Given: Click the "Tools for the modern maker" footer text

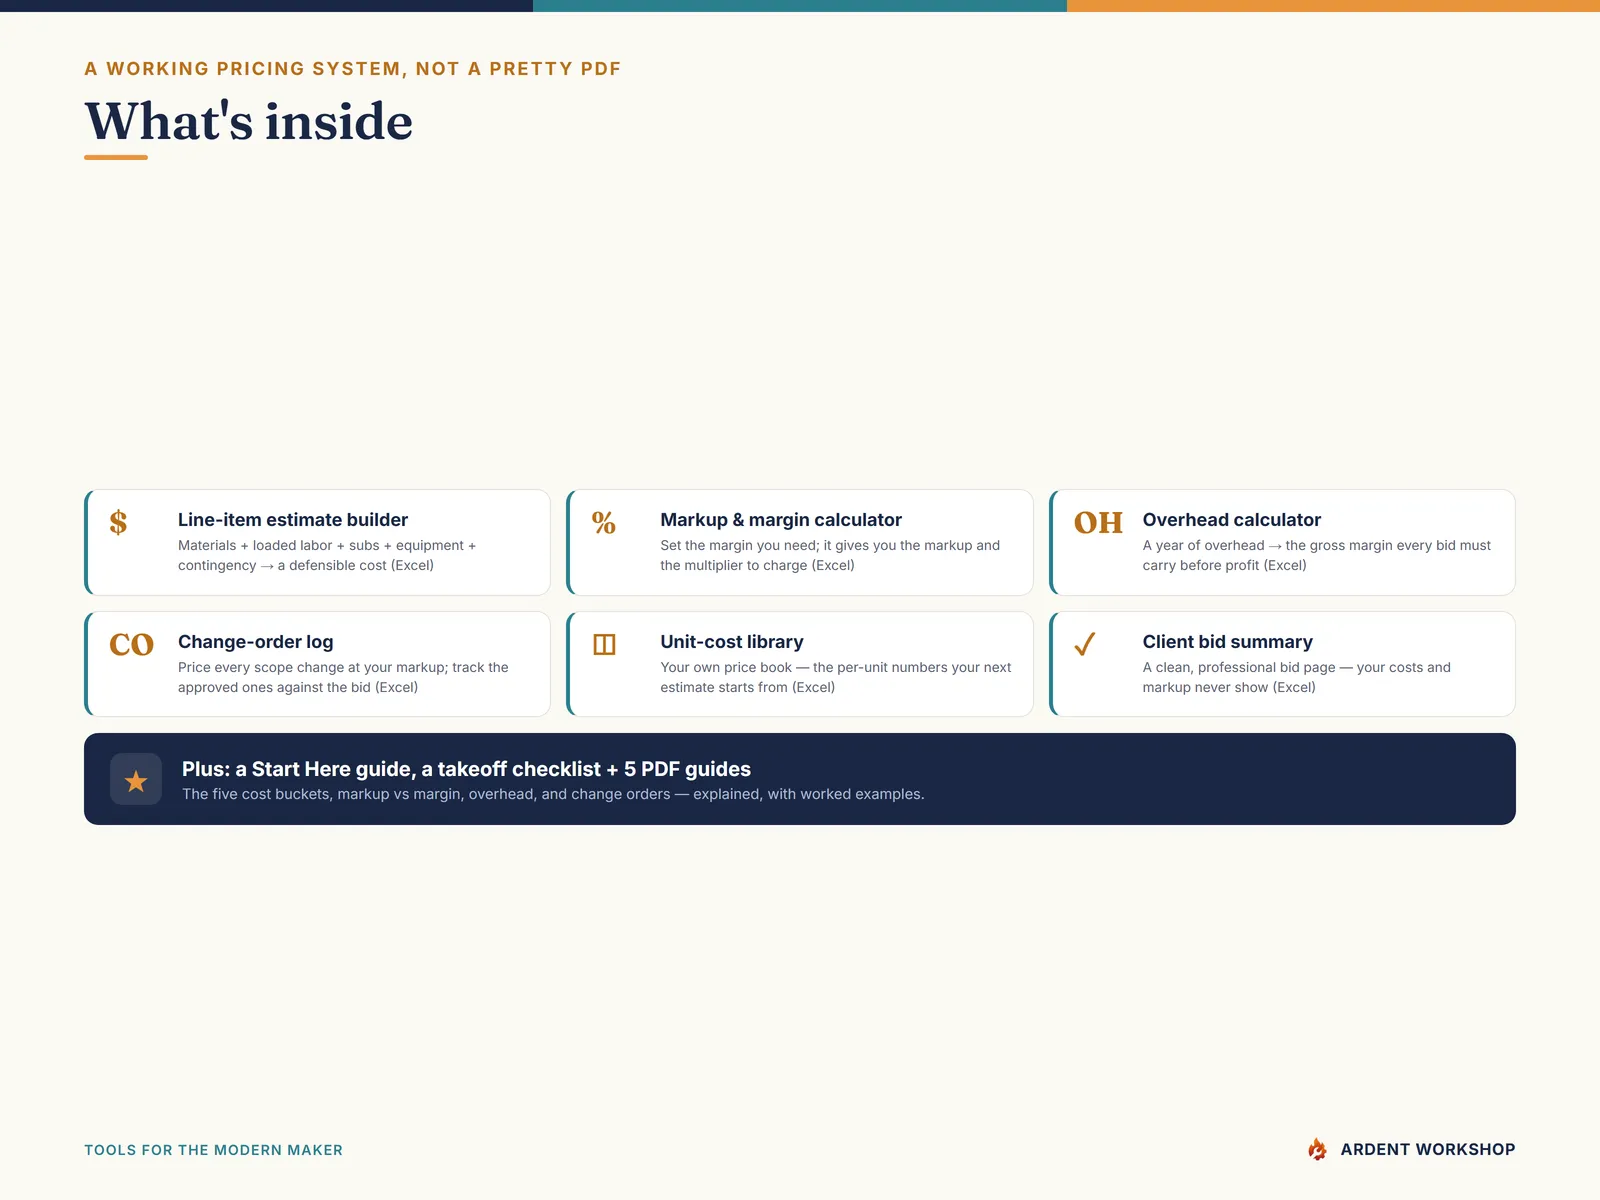Looking at the screenshot, I should point(213,1150).
